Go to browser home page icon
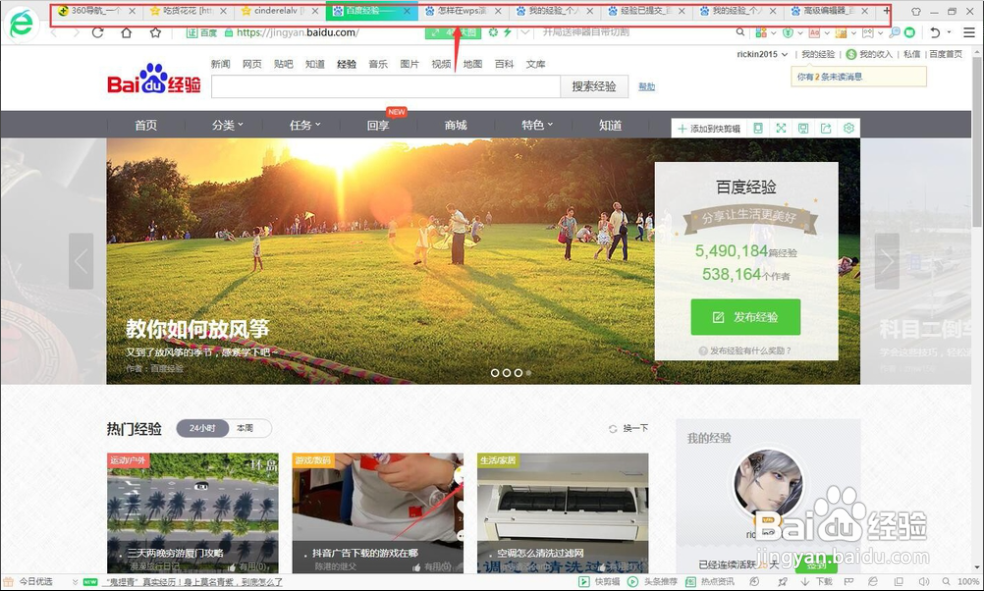Screen dimensions: 984x591 tap(126, 32)
